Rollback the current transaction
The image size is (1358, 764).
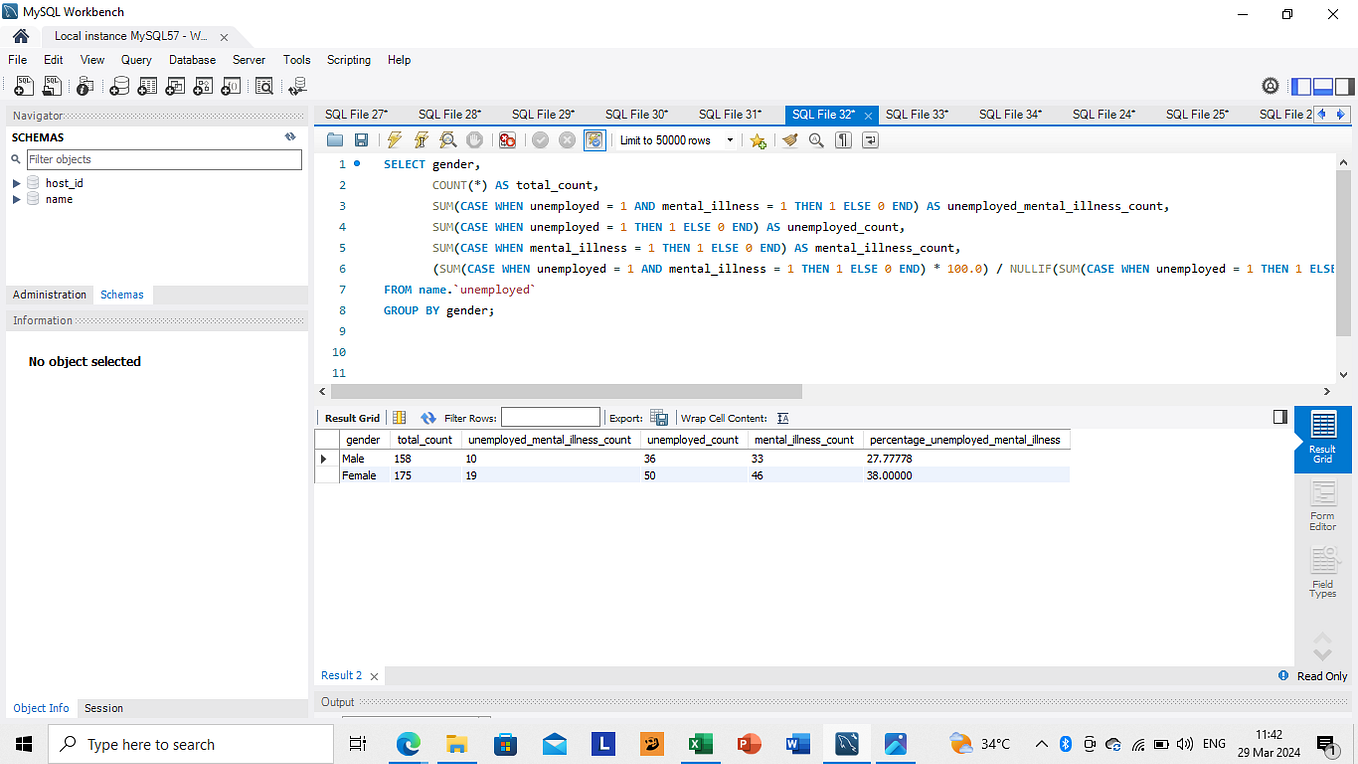pyautogui.click(x=567, y=140)
